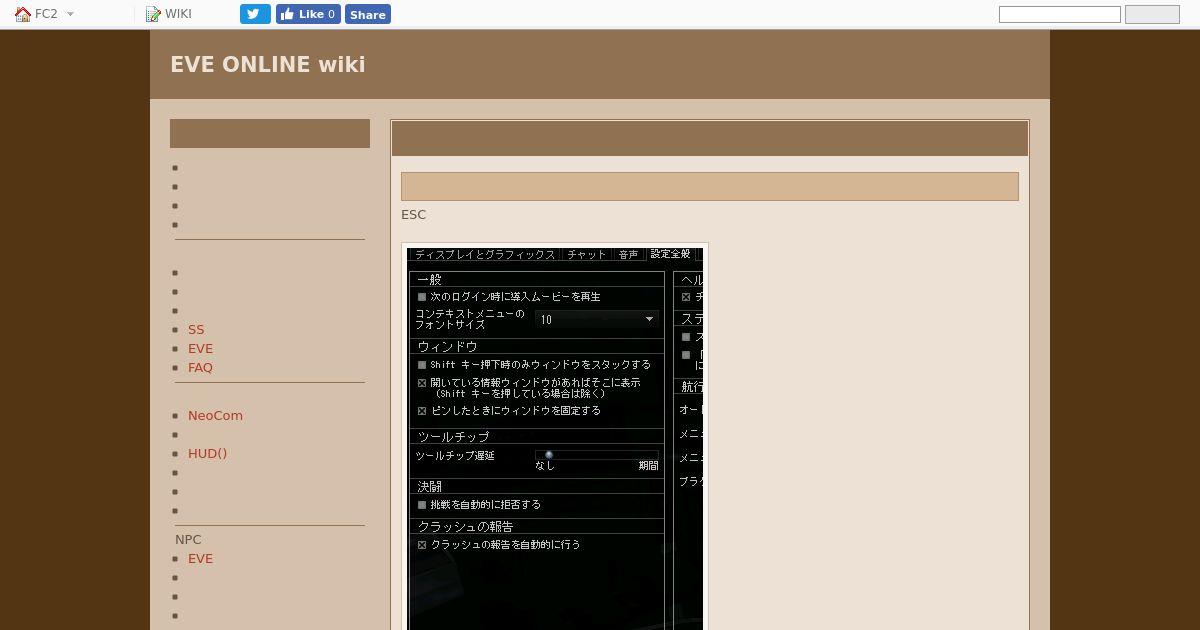
Task: Click the Twitter bird button
Action: point(255,14)
